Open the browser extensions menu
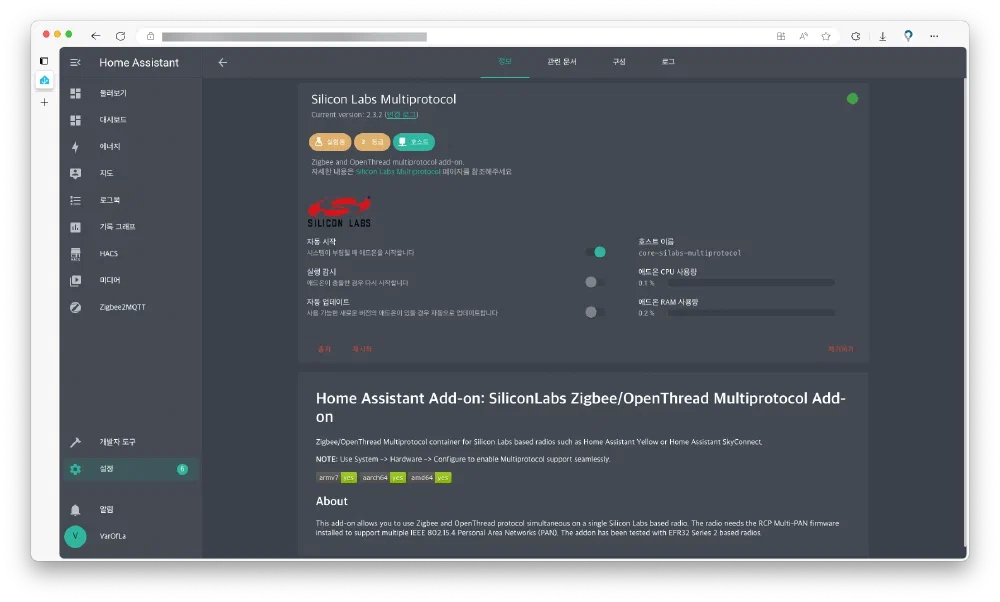 click(x=856, y=36)
